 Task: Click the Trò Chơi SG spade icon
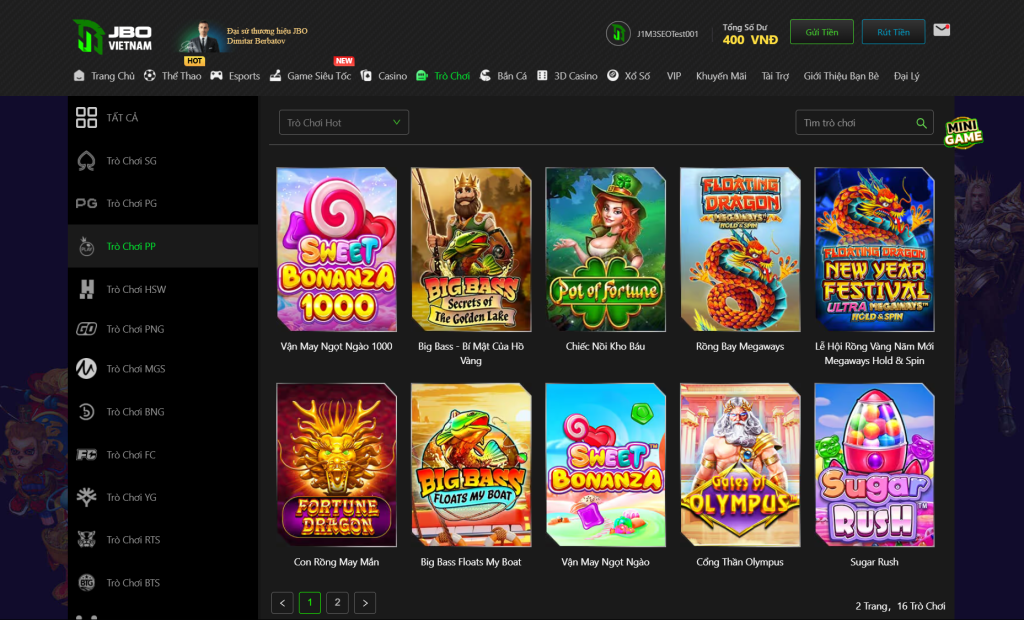click(86, 161)
